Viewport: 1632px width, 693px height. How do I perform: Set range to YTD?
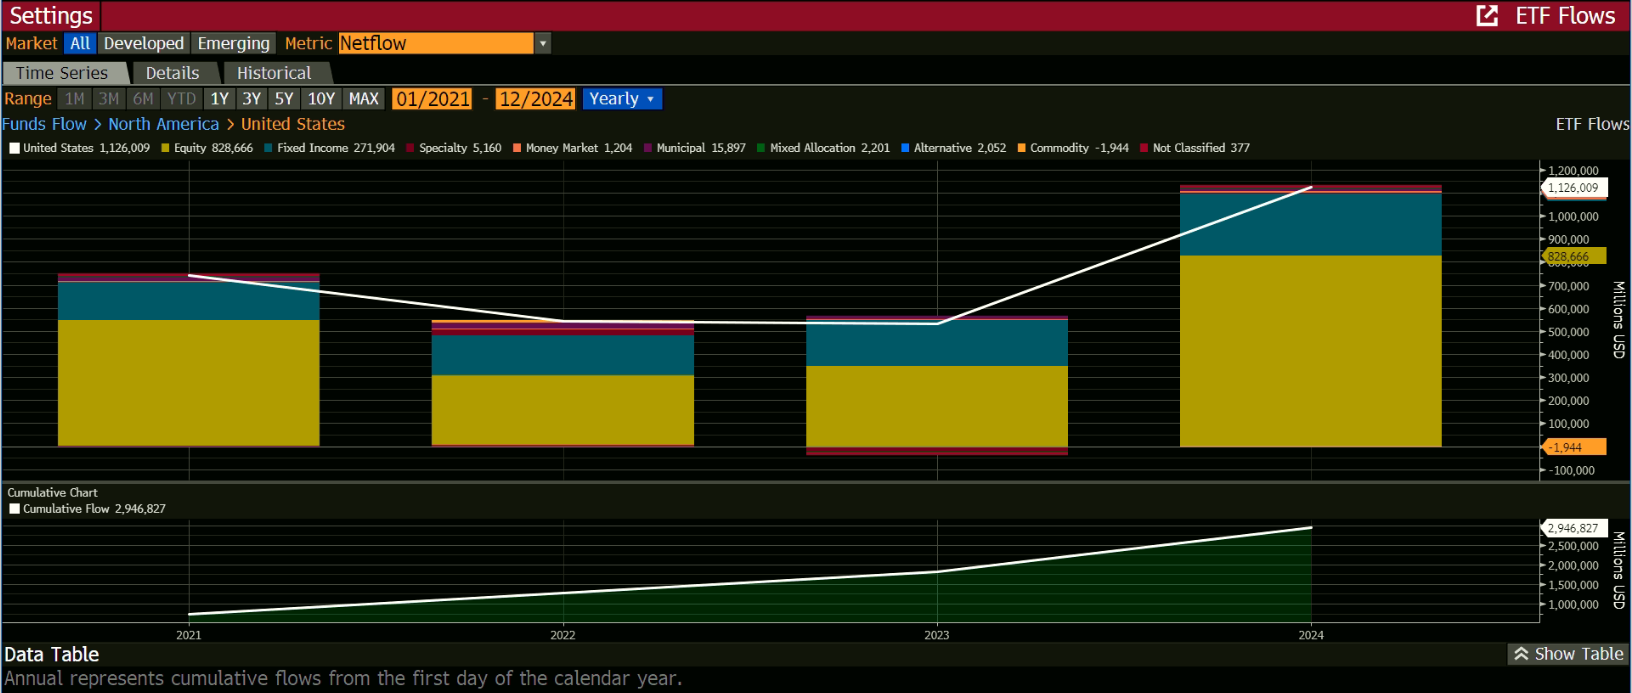(x=182, y=99)
